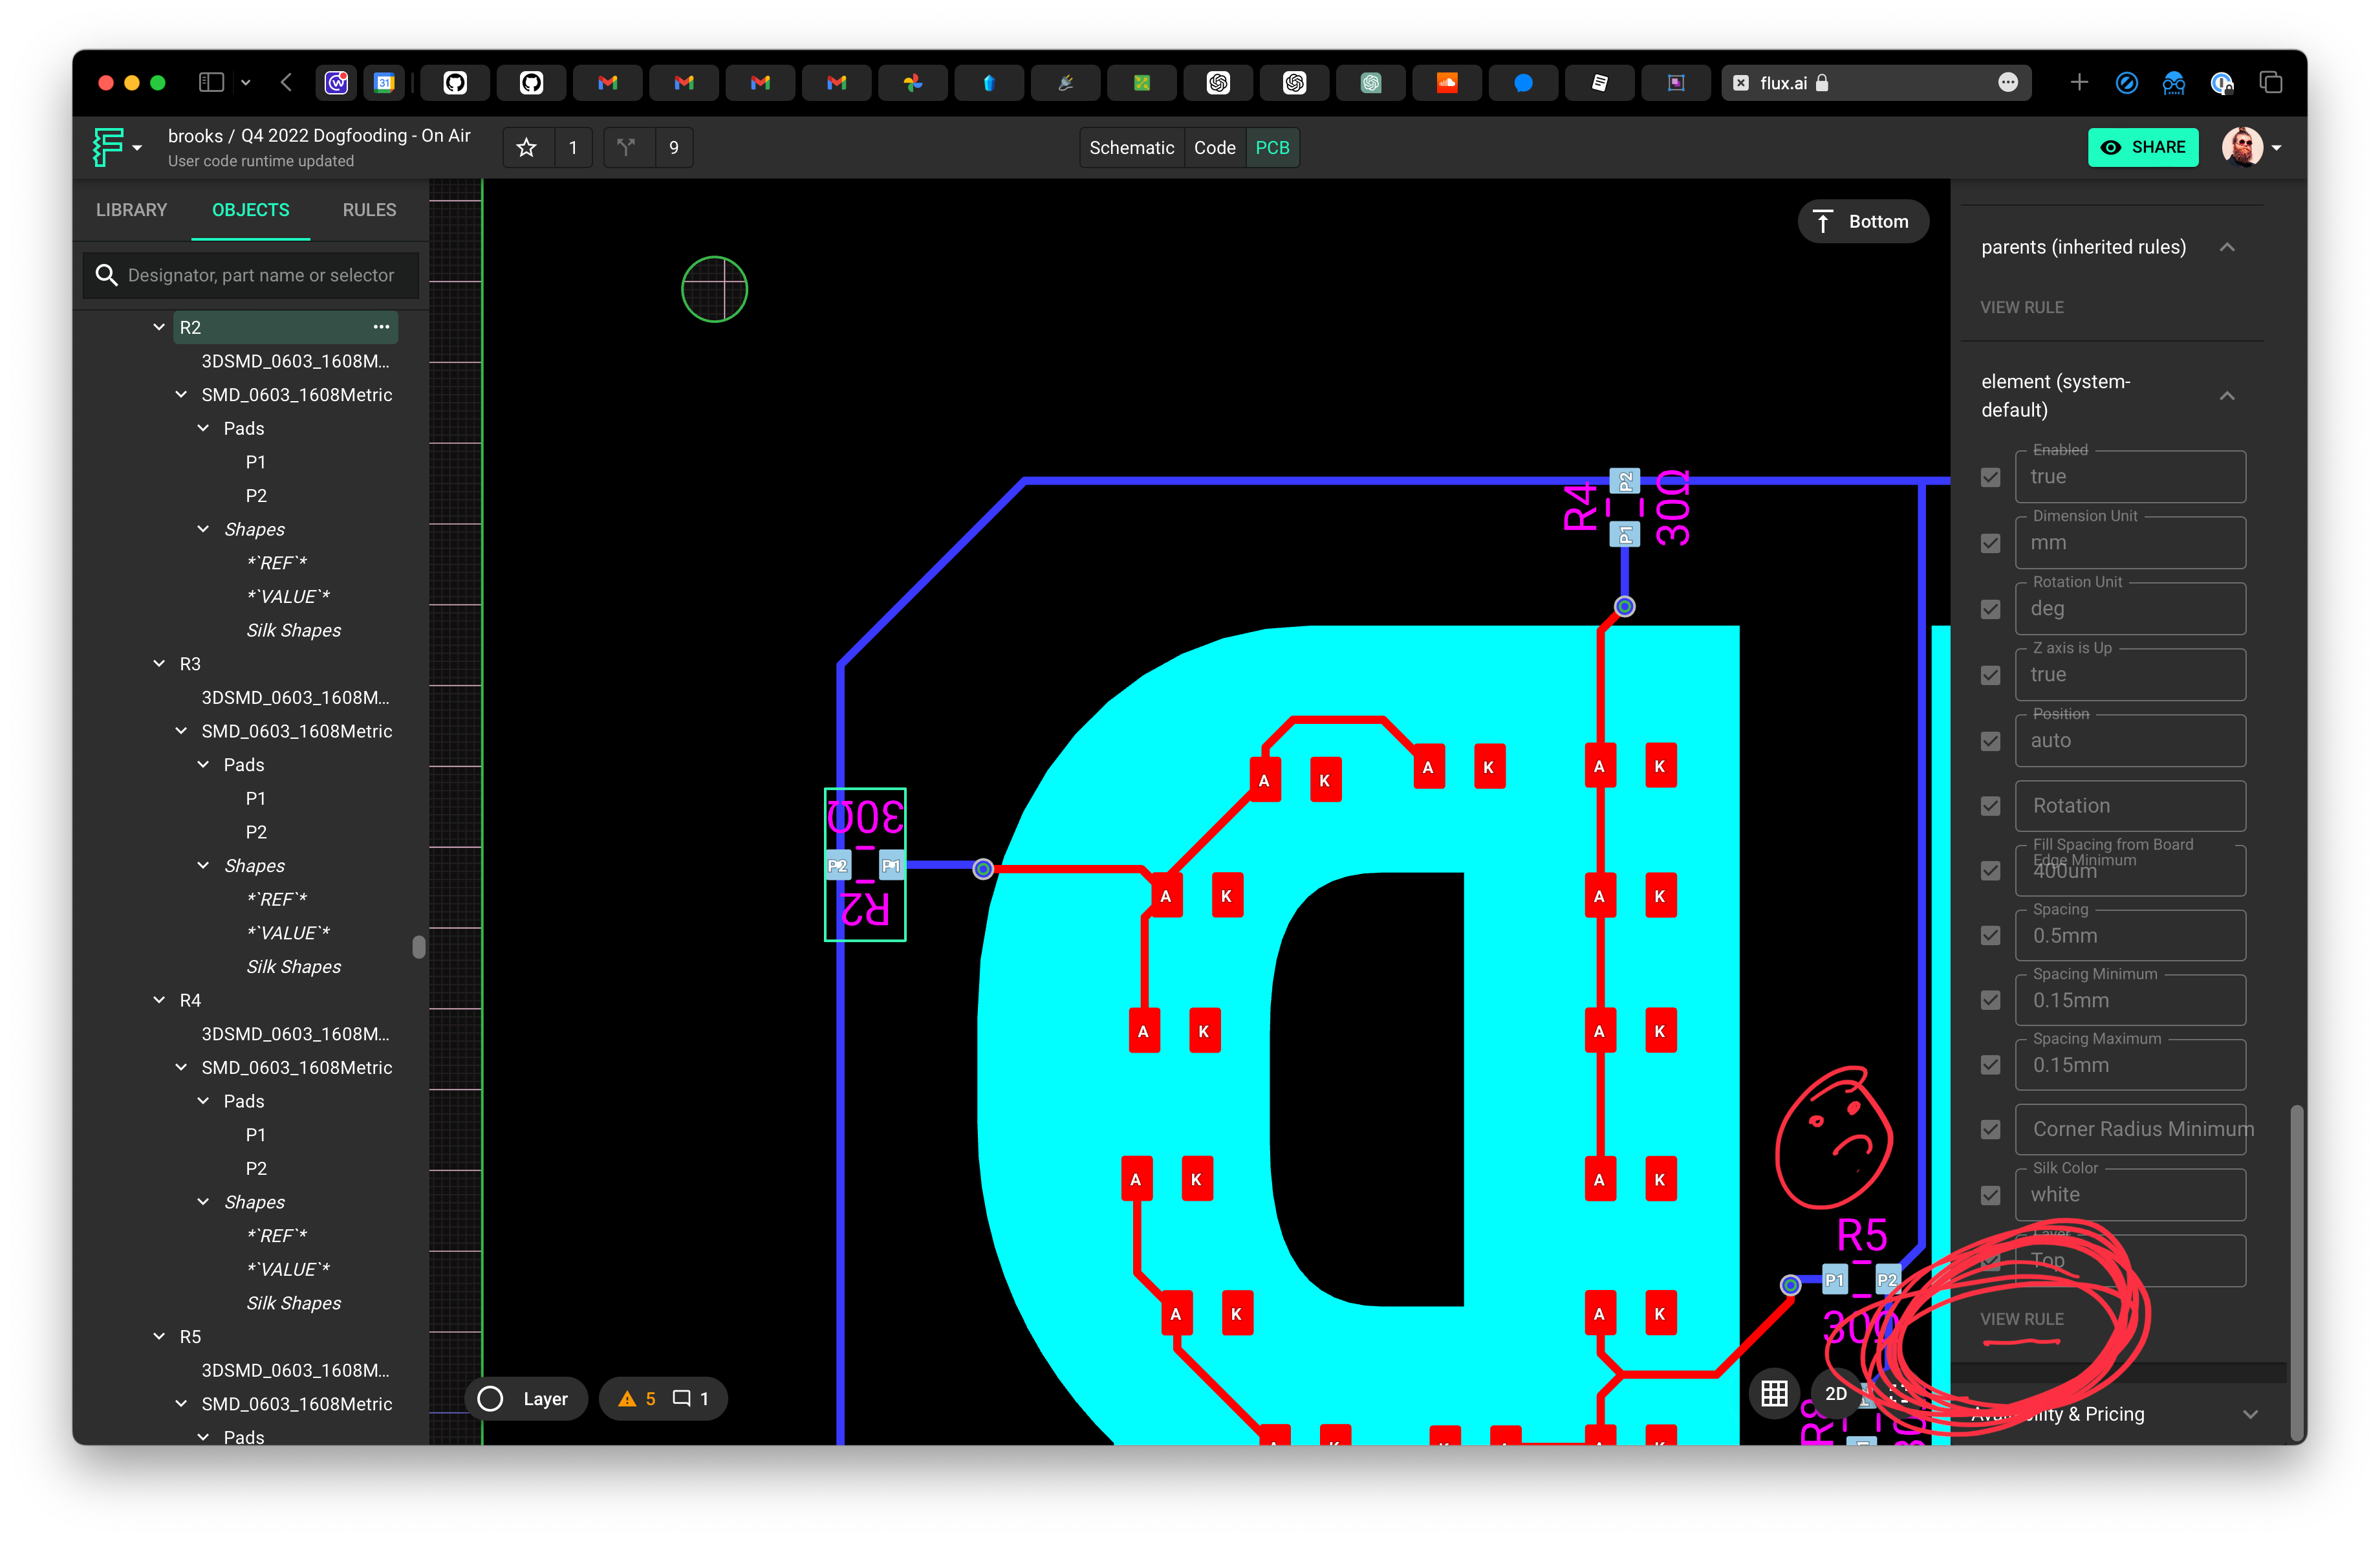2380x1541 pixels.
Task: Toggle the Position rule checkbox
Action: pos(1990,741)
